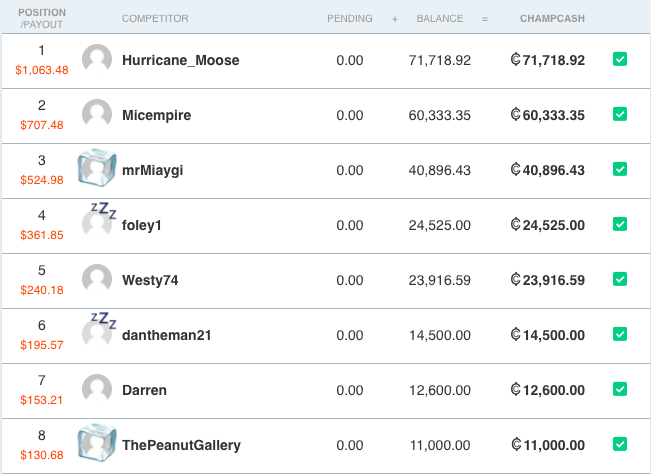The height and width of the screenshot is (474, 651).
Task: Click the $1,063.48 payout amount
Action: point(42,70)
